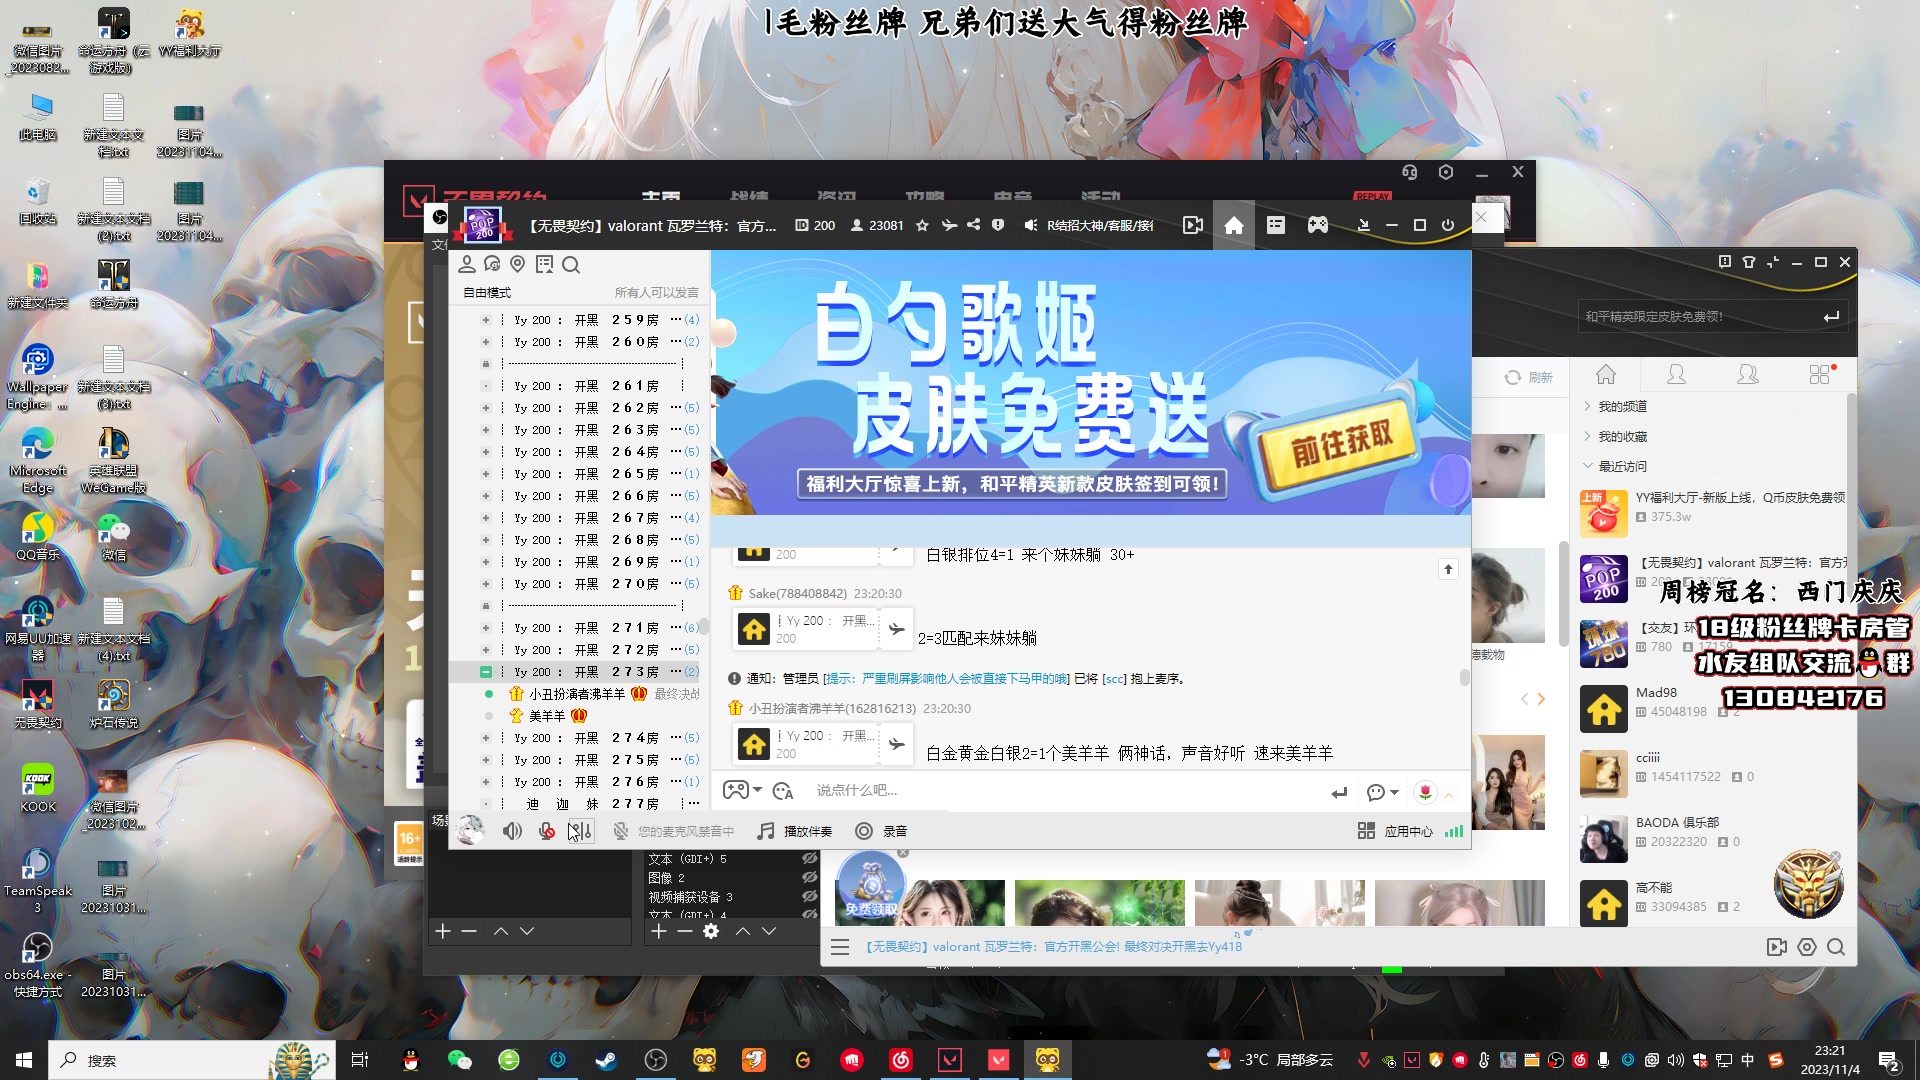Click the share icon in channel title bar
1920x1080 pixels.
973,225
